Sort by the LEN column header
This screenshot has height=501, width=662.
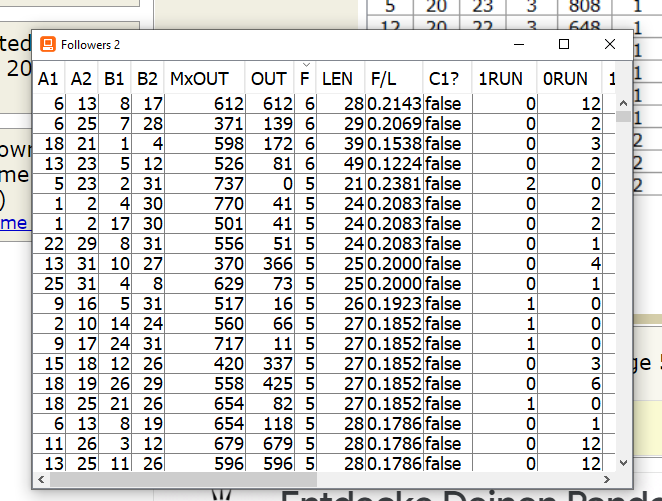(341, 79)
